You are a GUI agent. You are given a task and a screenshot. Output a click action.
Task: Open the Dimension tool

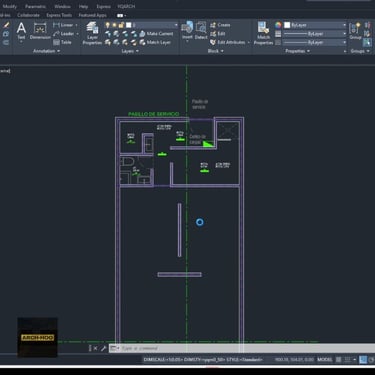[x=40, y=31]
